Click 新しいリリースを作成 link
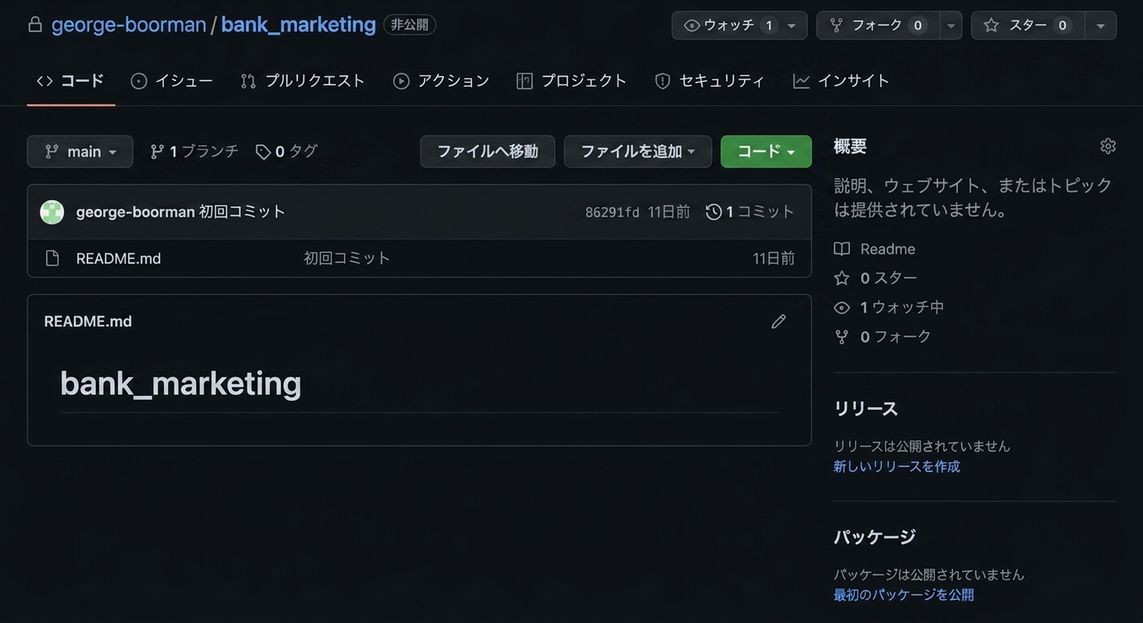 tap(897, 466)
